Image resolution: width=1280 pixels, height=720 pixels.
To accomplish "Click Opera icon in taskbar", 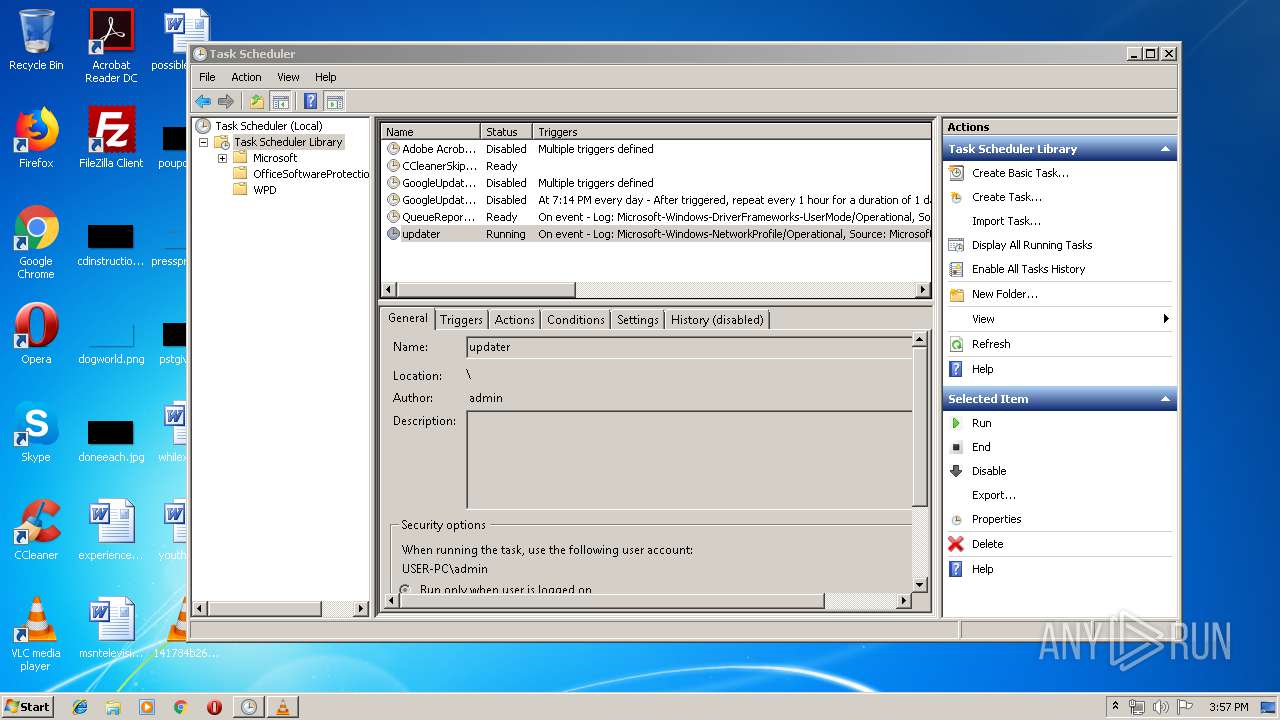I will coord(214,707).
